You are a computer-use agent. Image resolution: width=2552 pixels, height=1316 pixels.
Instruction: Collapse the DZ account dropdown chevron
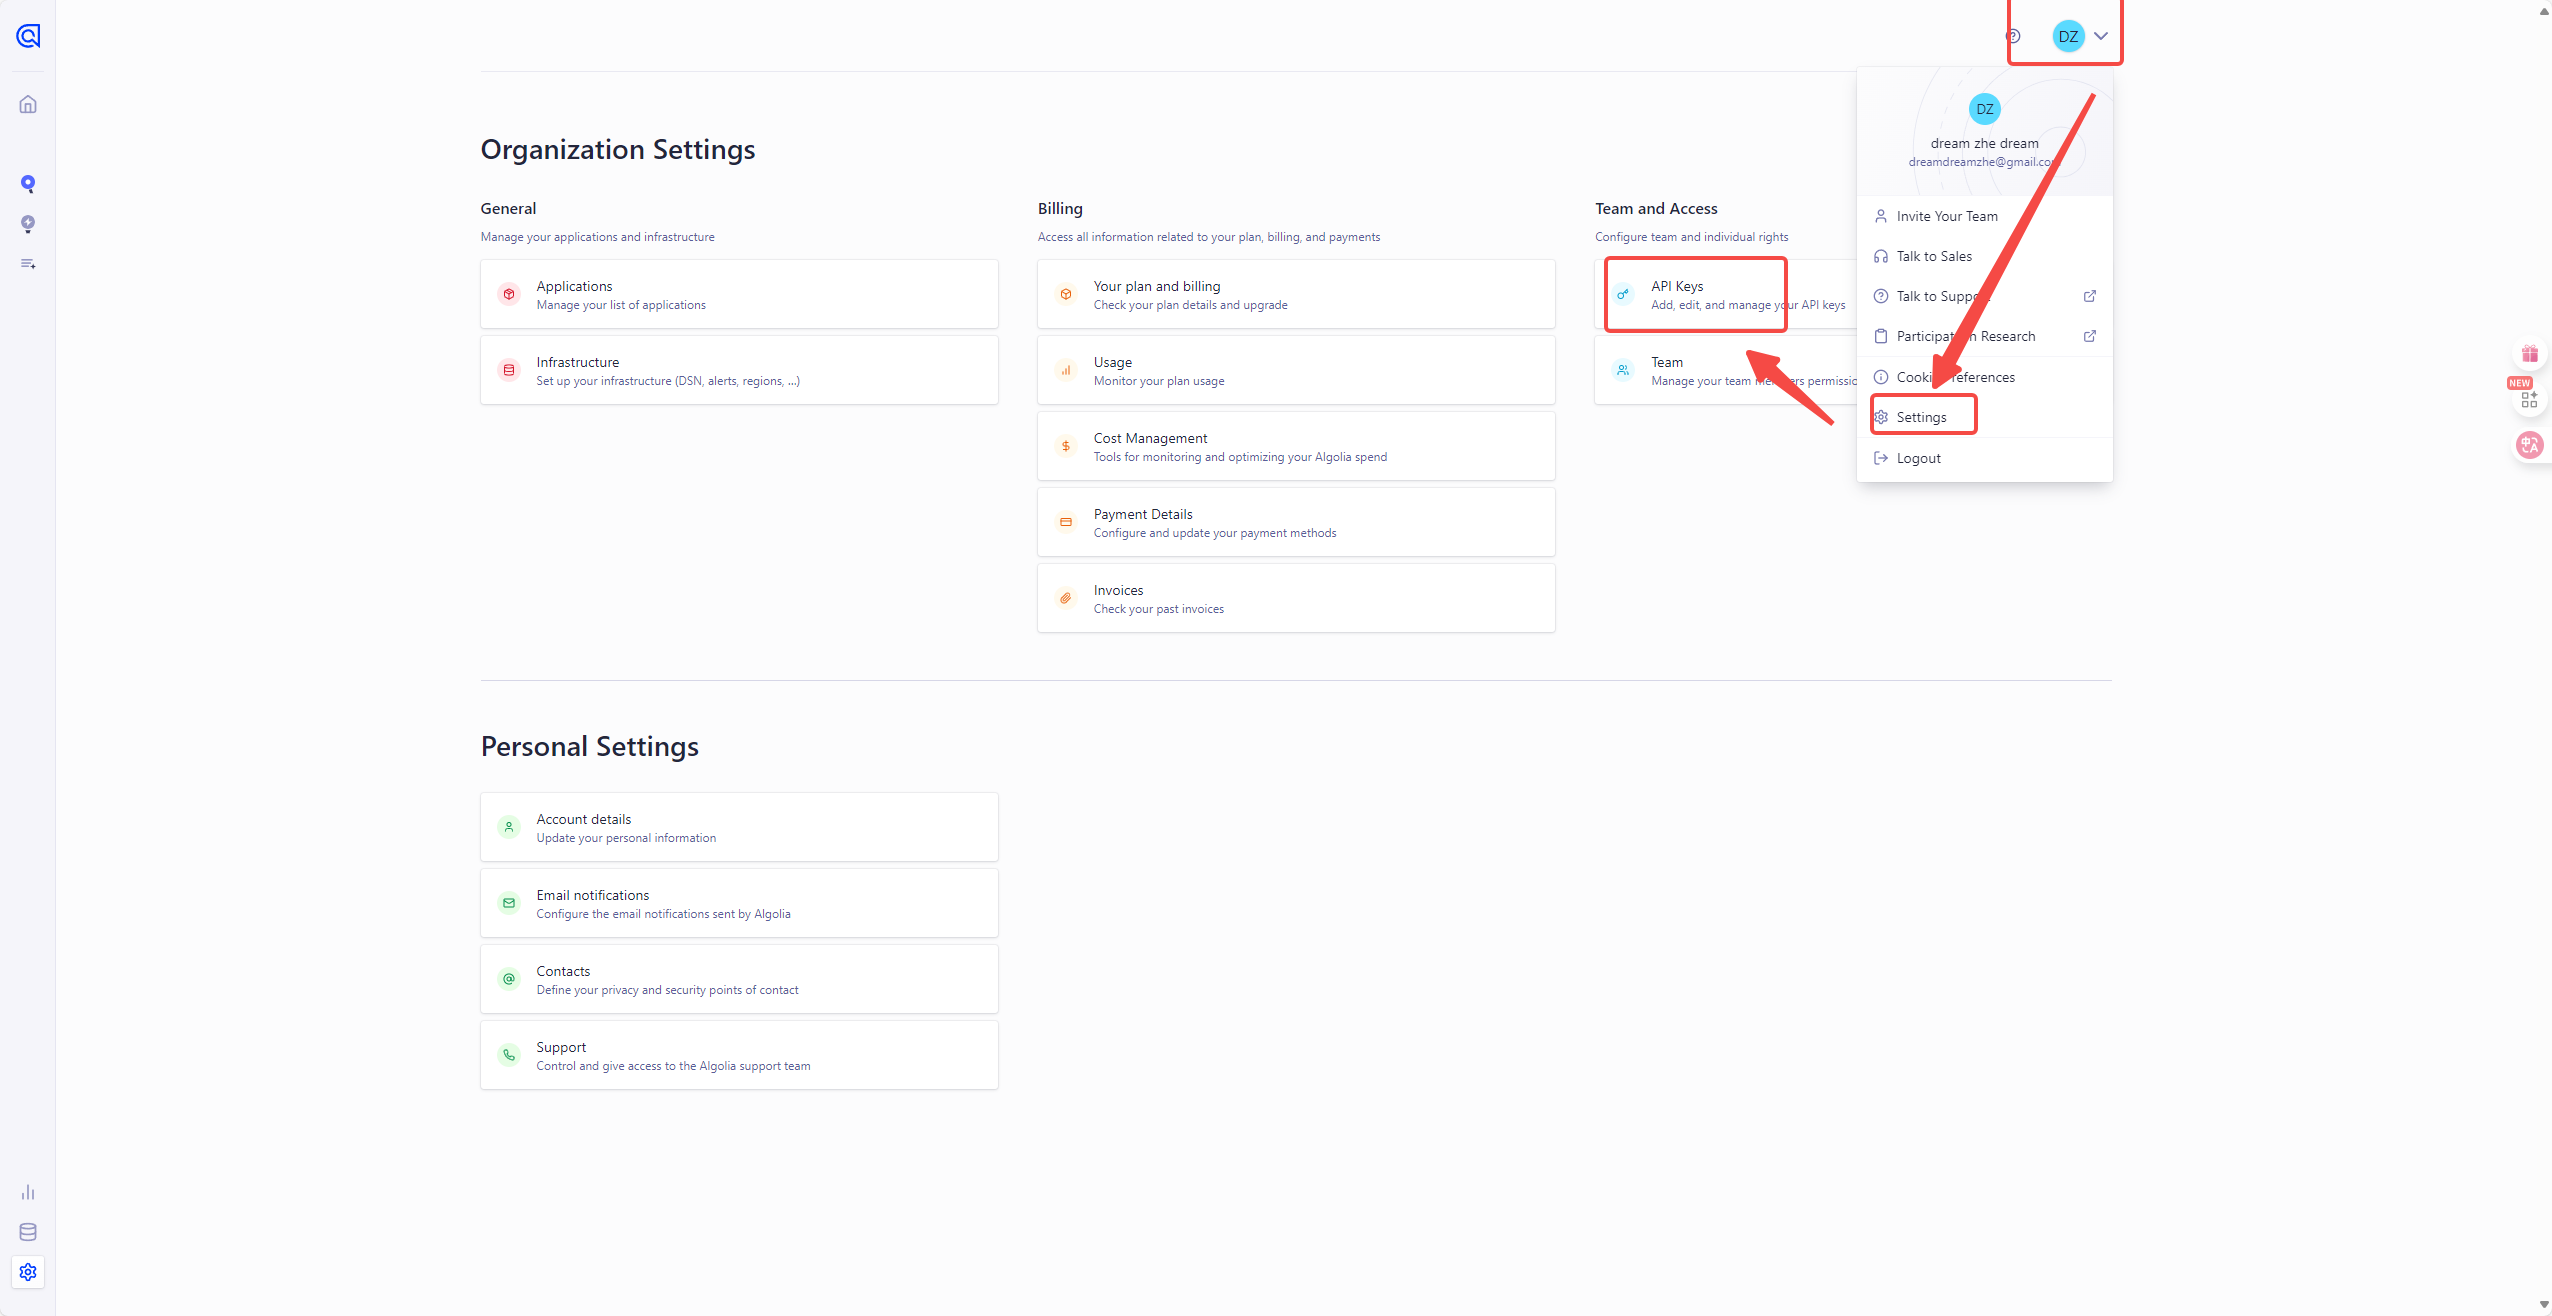(x=2101, y=36)
